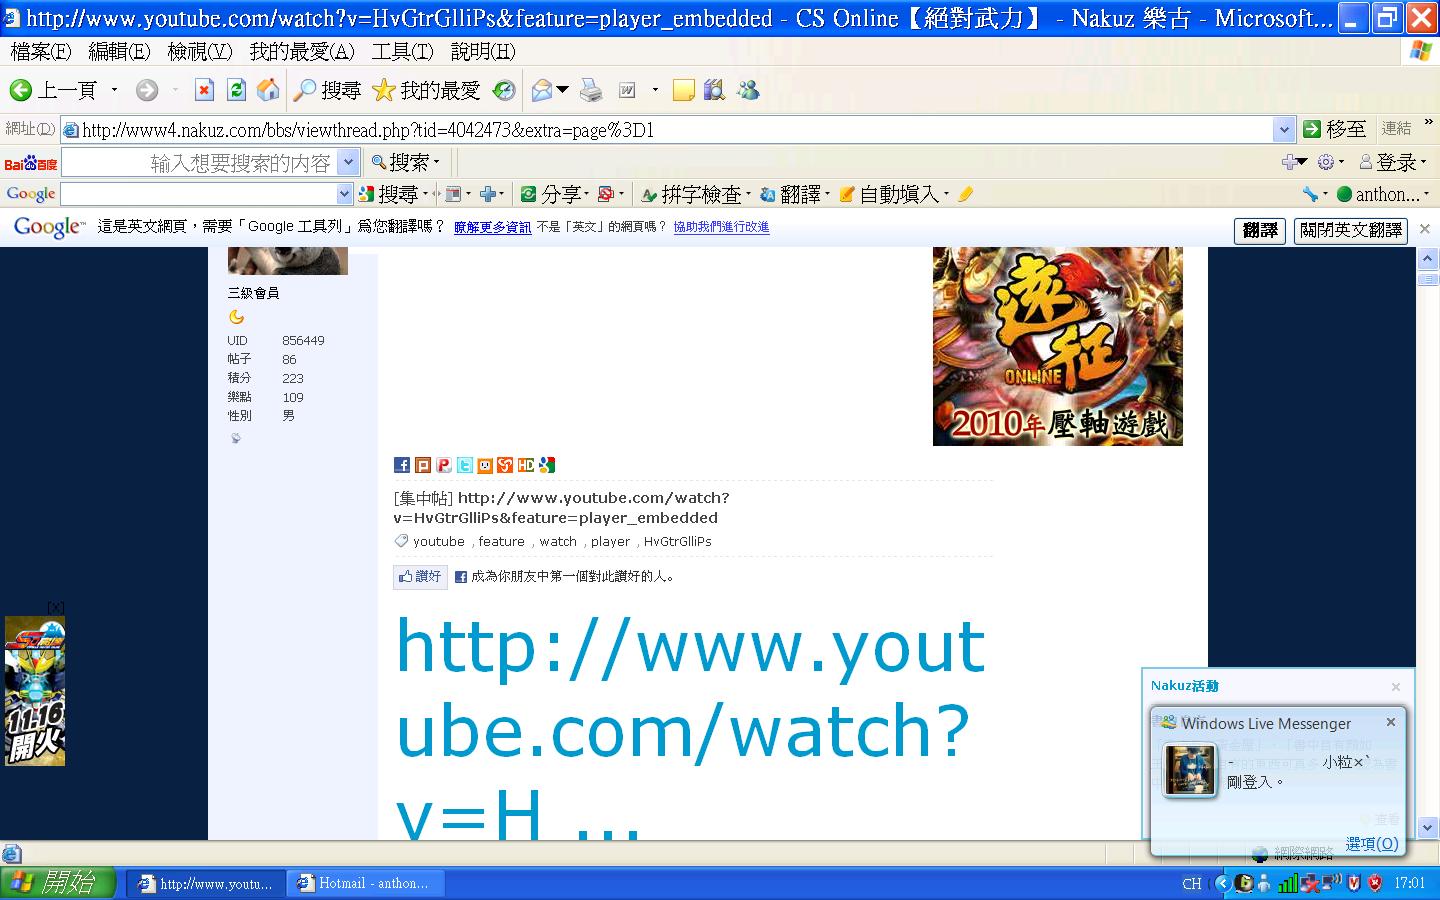Print the page with the printer icon

click(x=592, y=91)
